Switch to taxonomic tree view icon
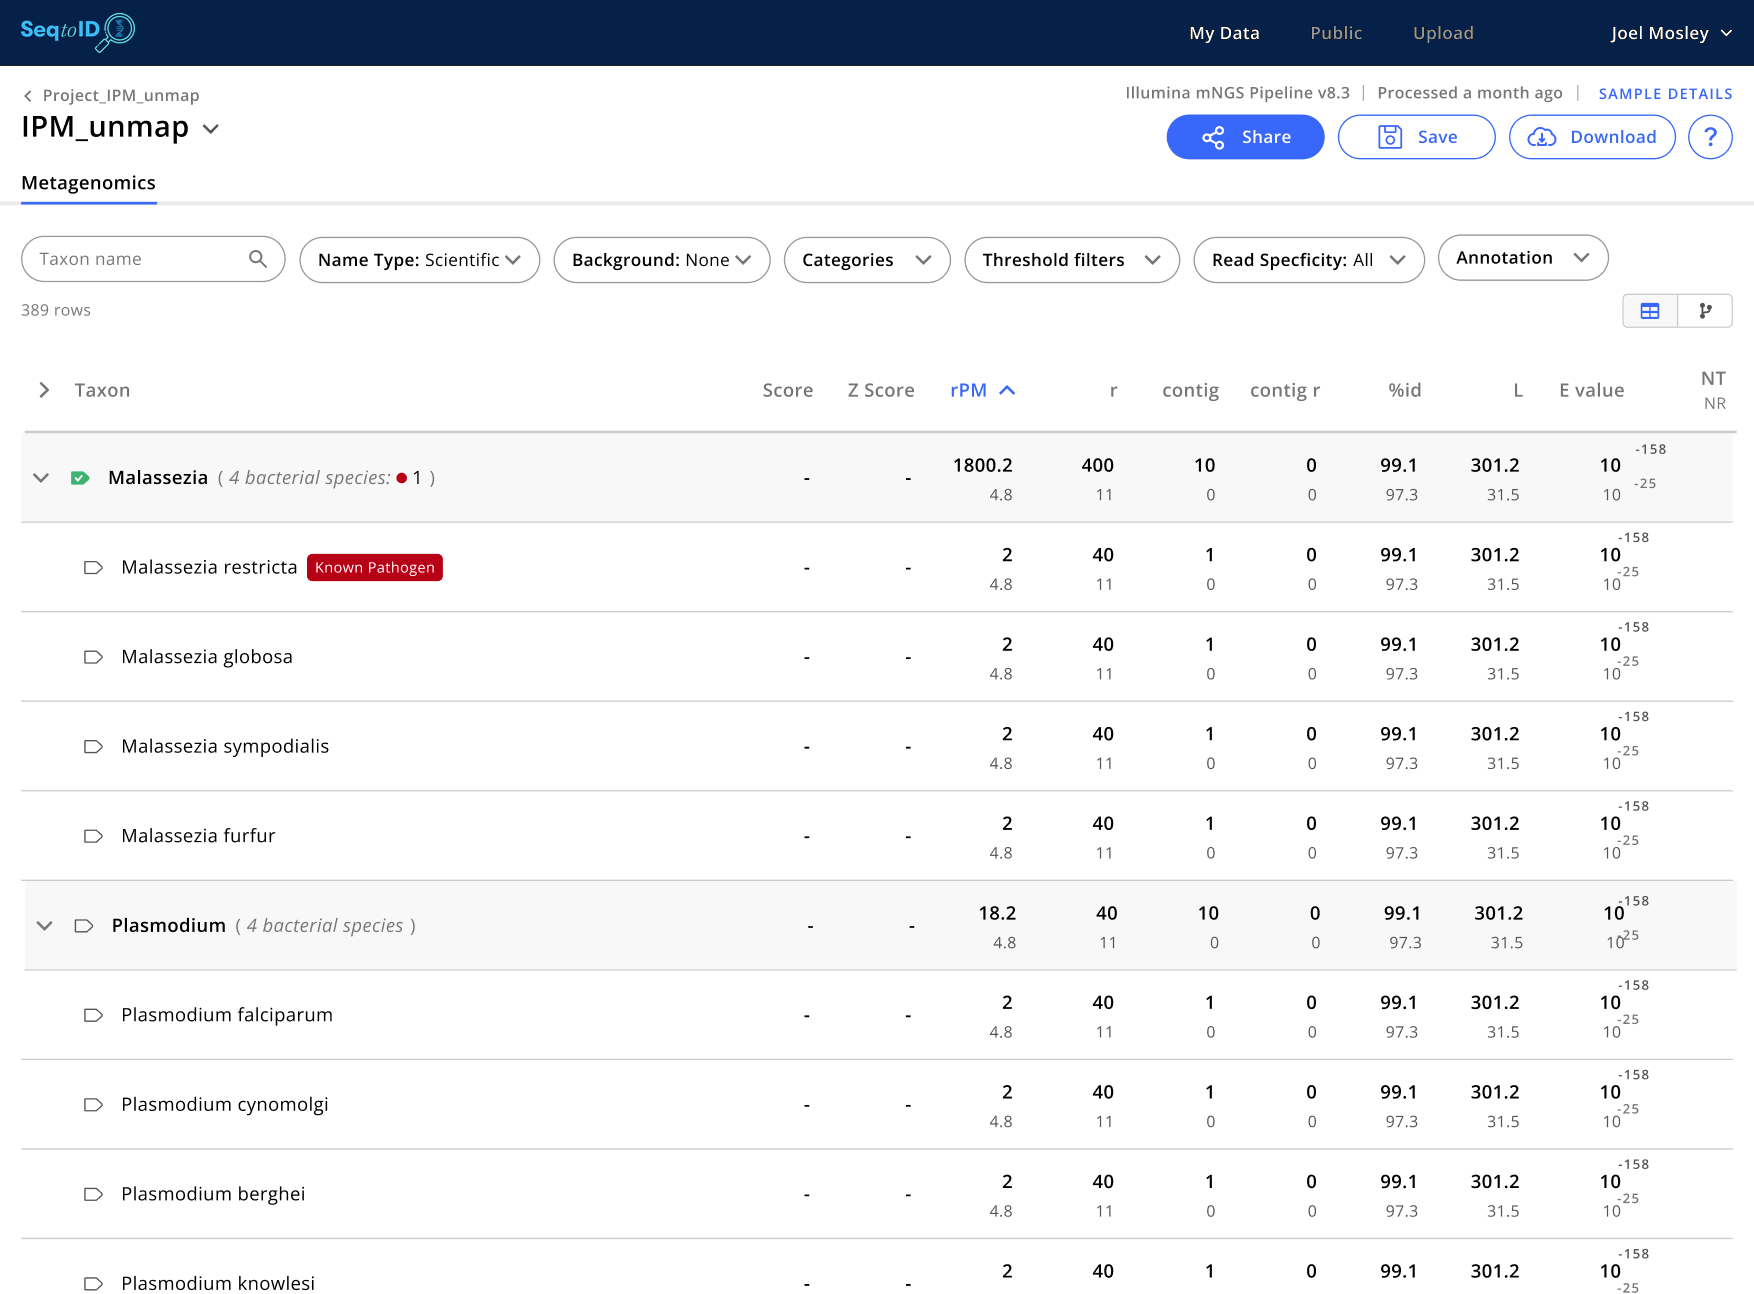This screenshot has width=1754, height=1294. [1705, 311]
